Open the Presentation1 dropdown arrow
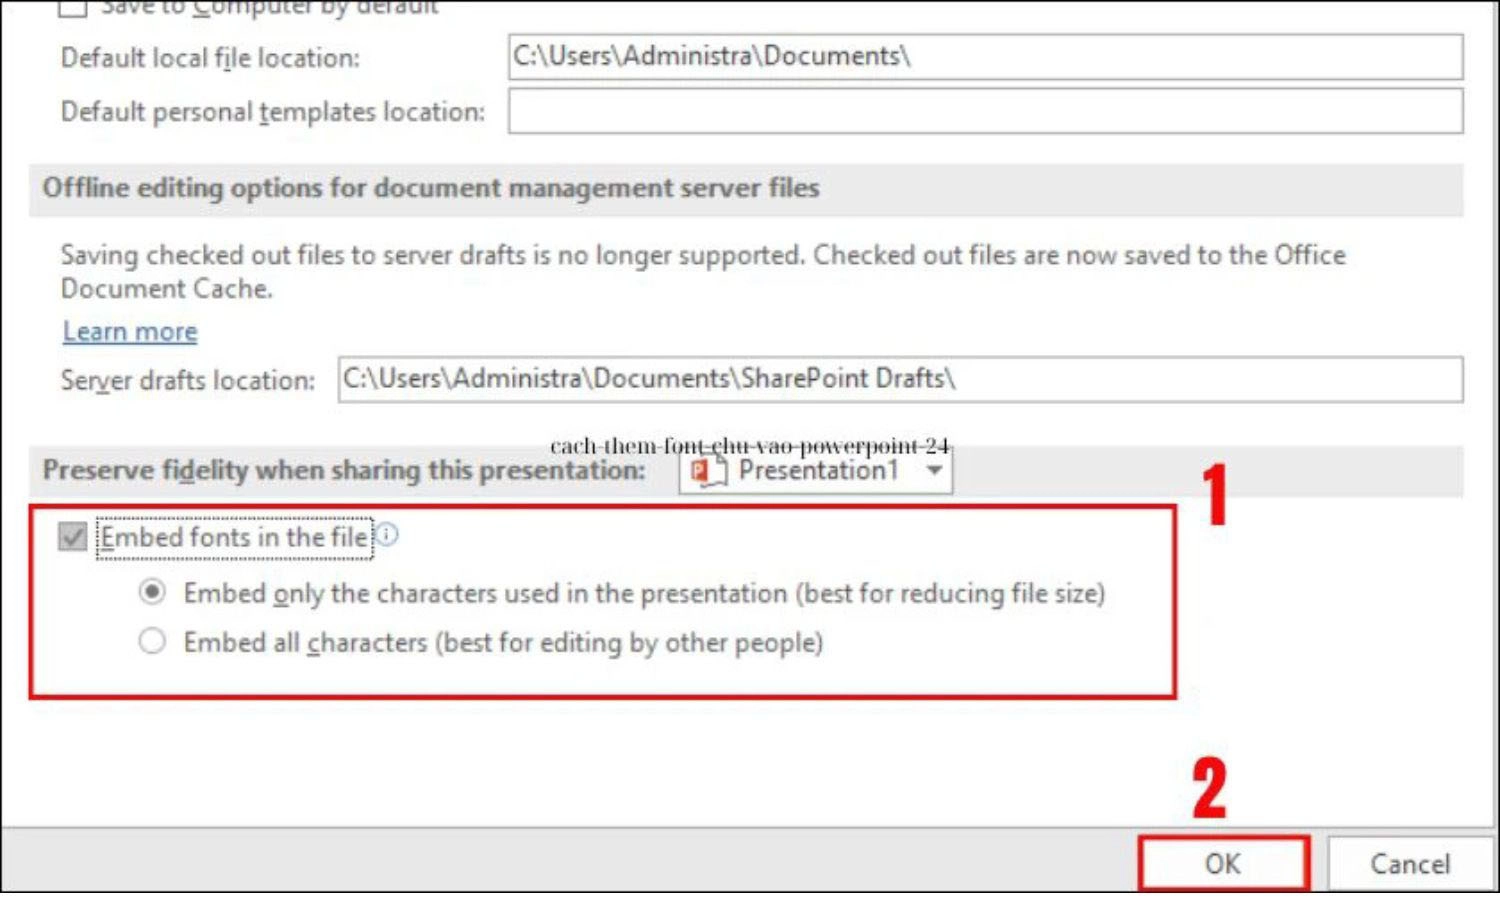Image resolution: width=1500 pixels, height=898 pixels. pos(934,470)
